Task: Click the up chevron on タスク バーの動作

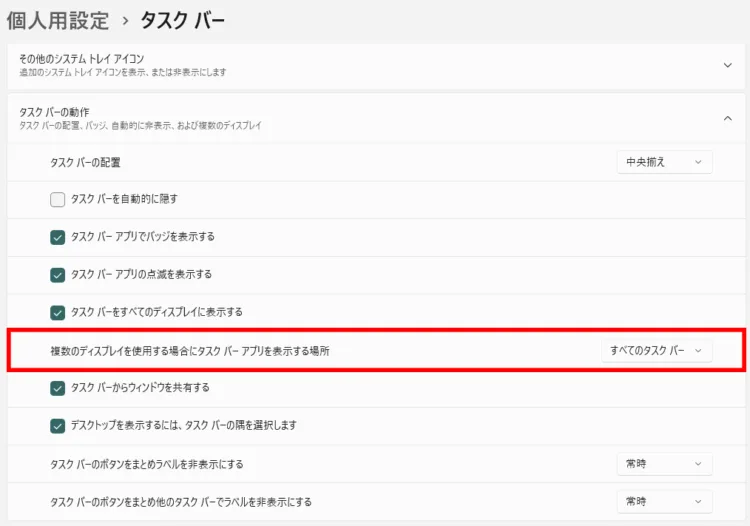Action: click(x=727, y=118)
